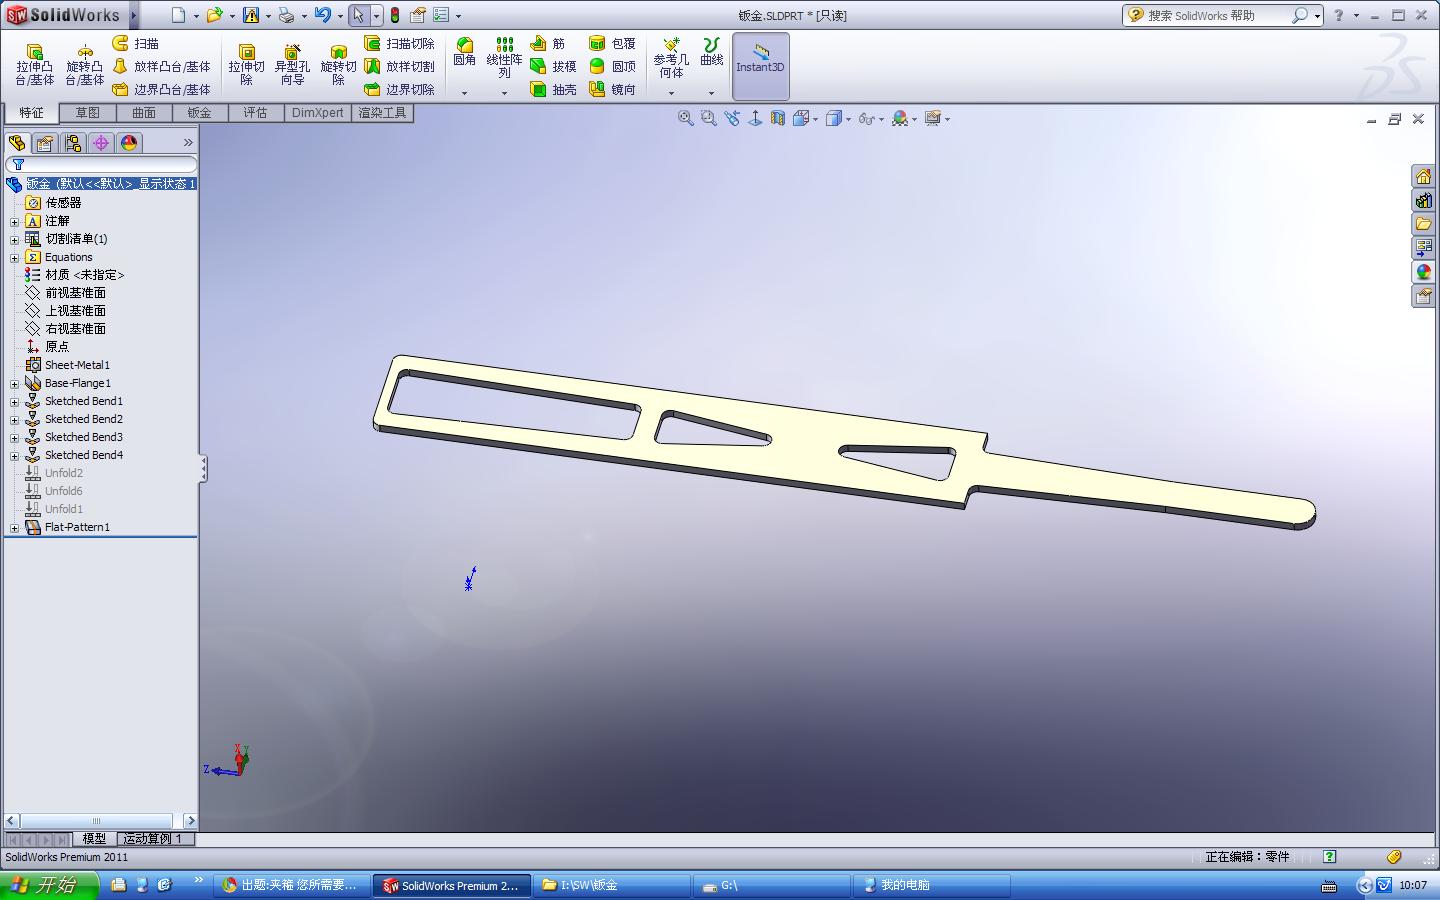Click the Section View icon in view toolbar
Screen dimensions: 1440x900
(x=778, y=118)
